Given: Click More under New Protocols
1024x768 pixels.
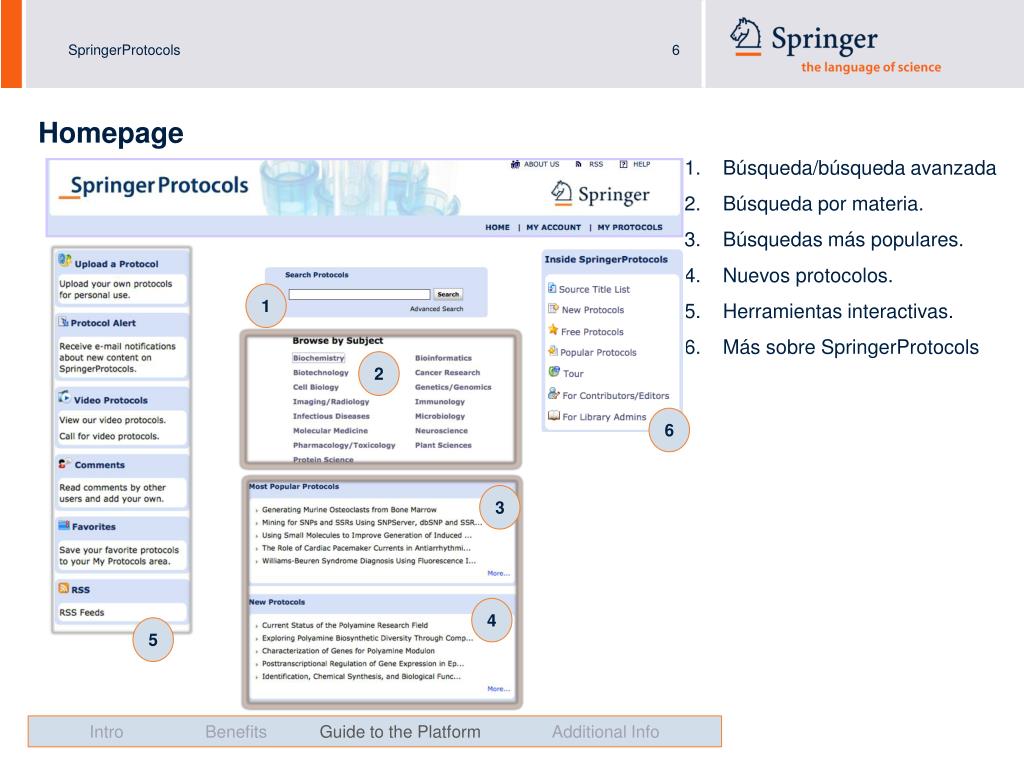Looking at the screenshot, I should tap(498, 689).
